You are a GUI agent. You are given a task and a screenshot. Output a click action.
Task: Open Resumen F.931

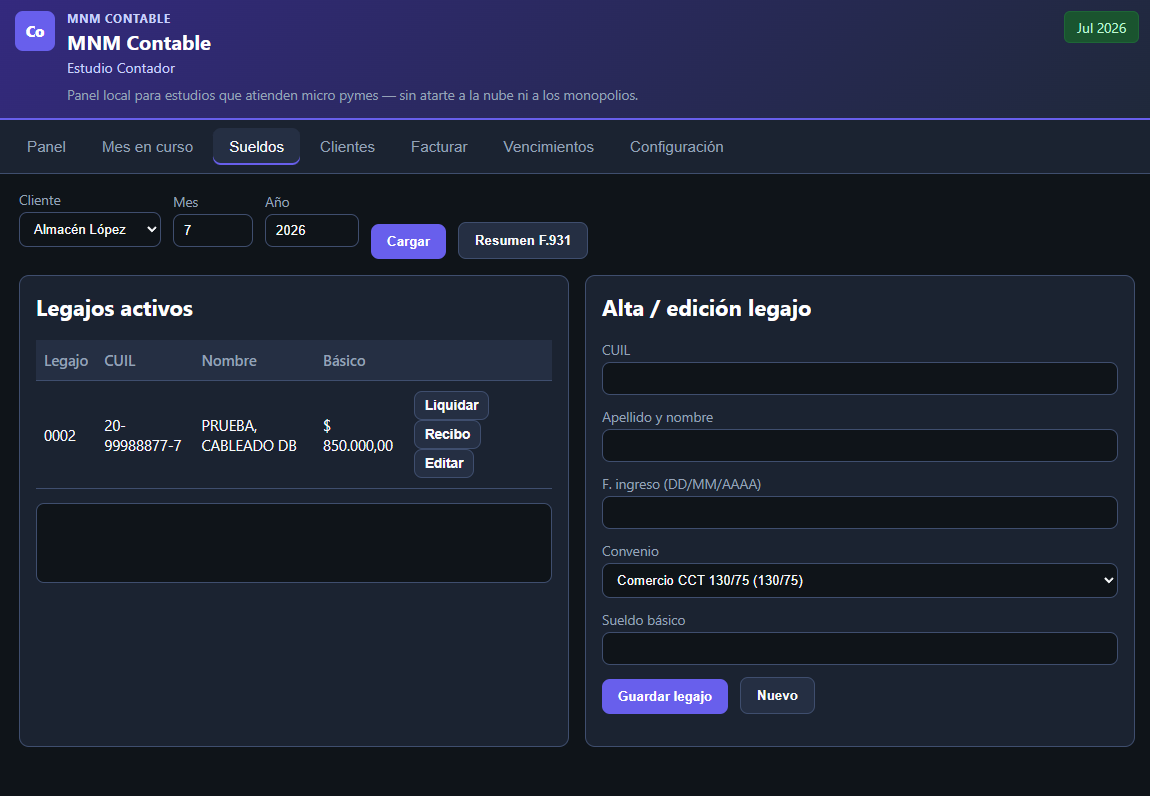[523, 241]
